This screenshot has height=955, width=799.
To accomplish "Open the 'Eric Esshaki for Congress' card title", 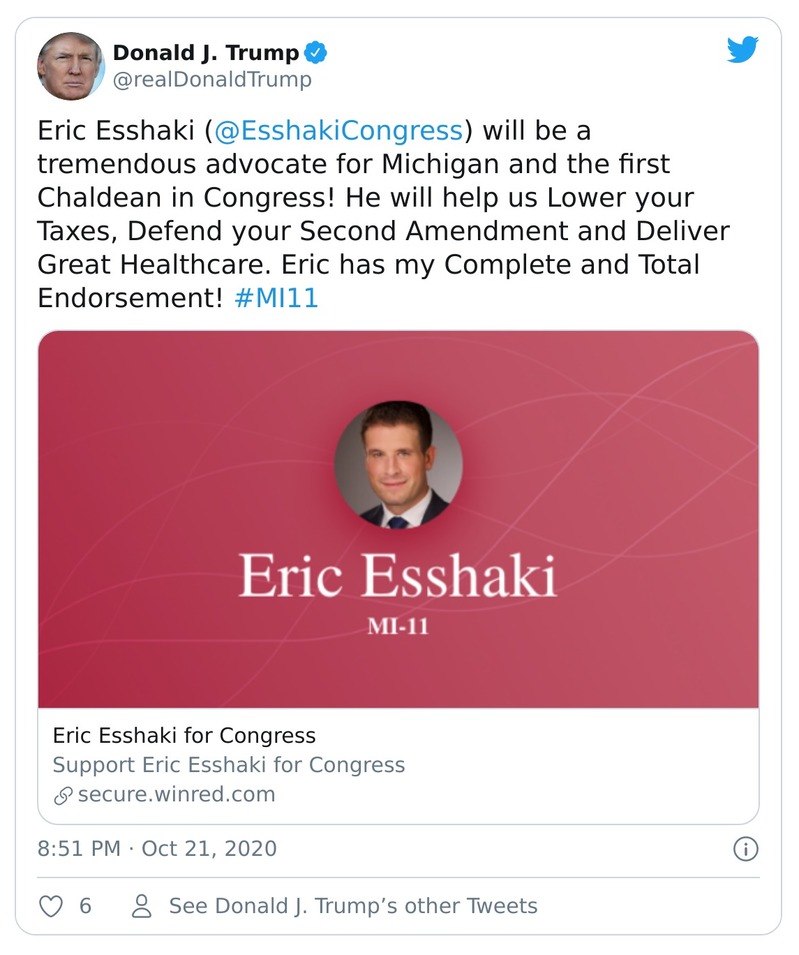I will click(184, 736).
